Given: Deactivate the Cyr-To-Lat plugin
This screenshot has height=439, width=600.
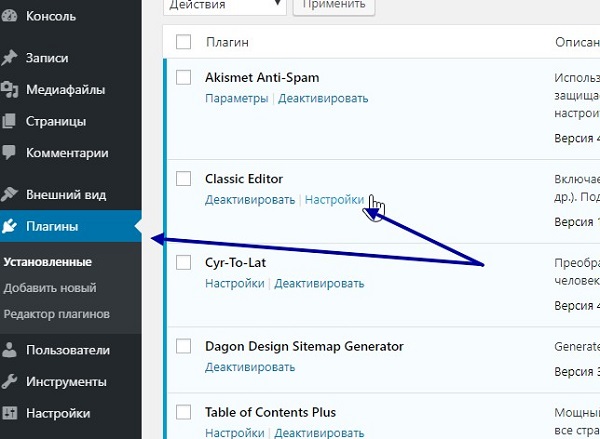Looking at the screenshot, I should (x=319, y=283).
